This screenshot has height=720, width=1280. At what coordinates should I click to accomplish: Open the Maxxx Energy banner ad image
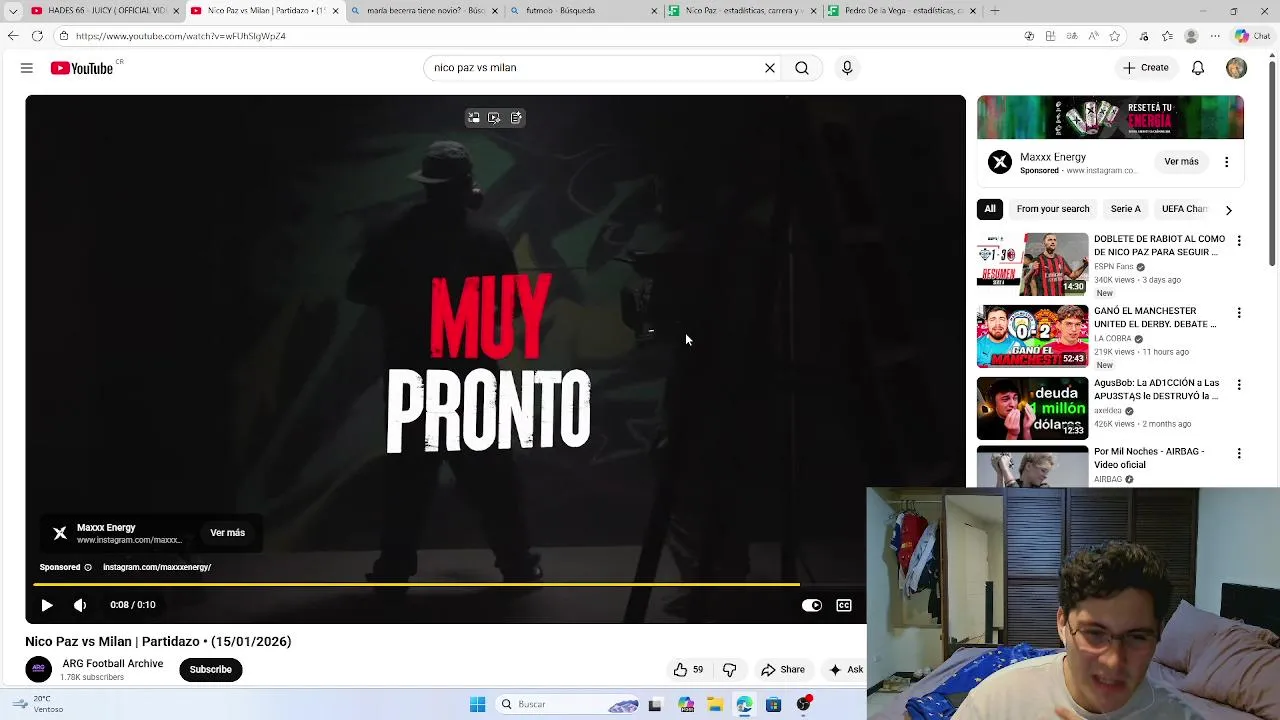(1110, 118)
